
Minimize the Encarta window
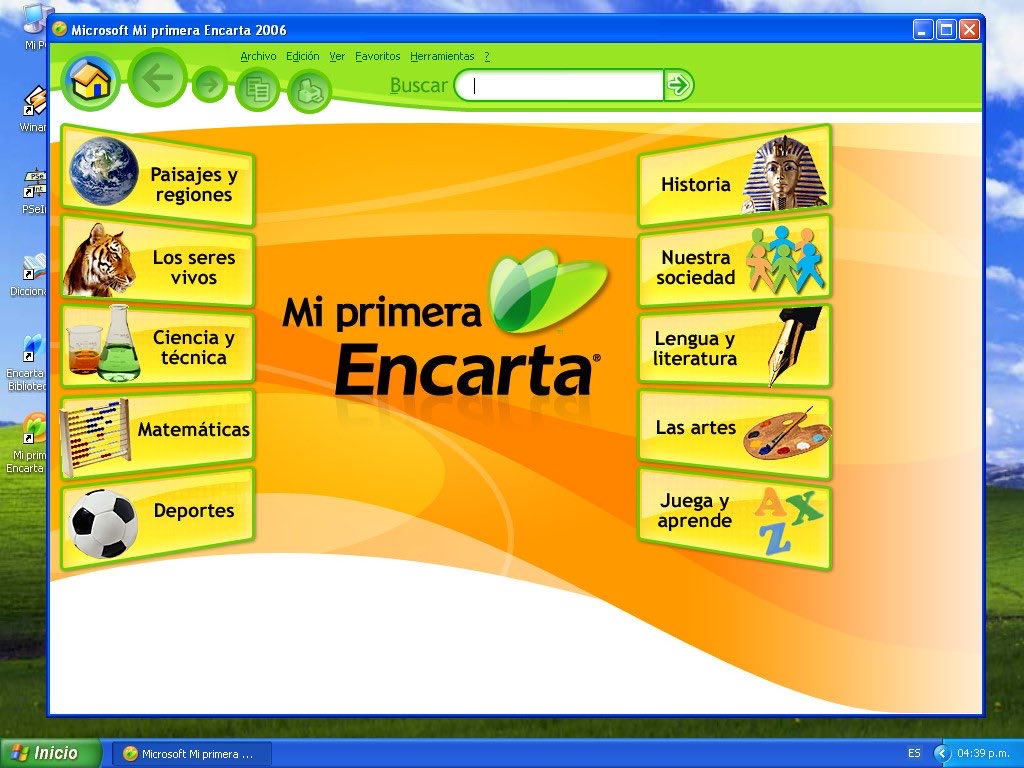[923, 29]
